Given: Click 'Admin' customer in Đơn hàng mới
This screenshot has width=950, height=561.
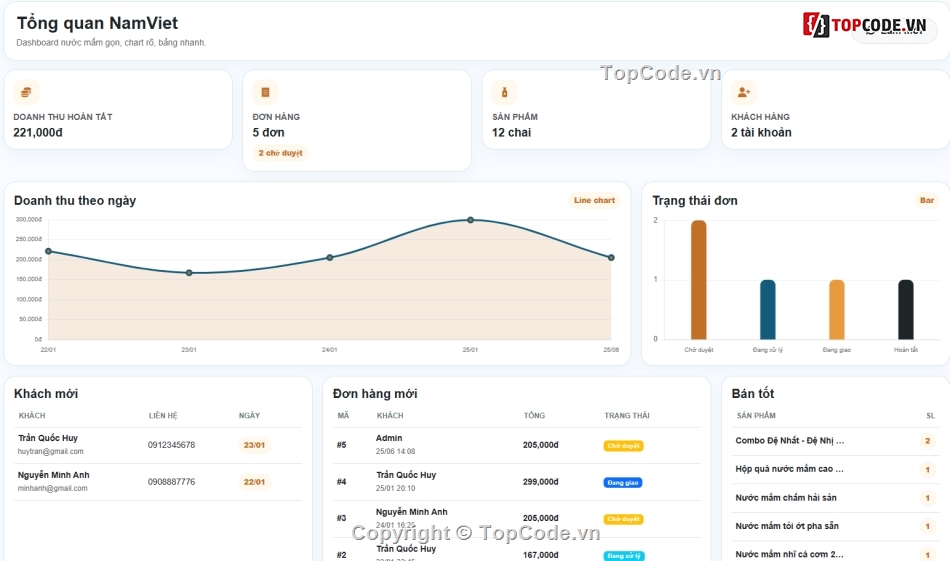Looking at the screenshot, I should point(389,437).
